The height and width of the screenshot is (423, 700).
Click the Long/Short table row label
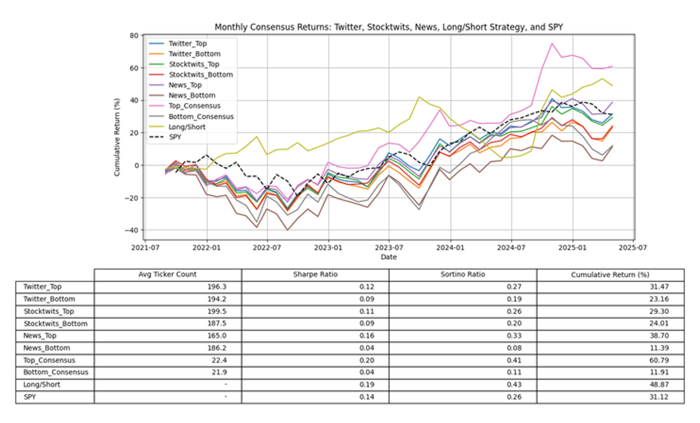pyautogui.click(x=42, y=385)
